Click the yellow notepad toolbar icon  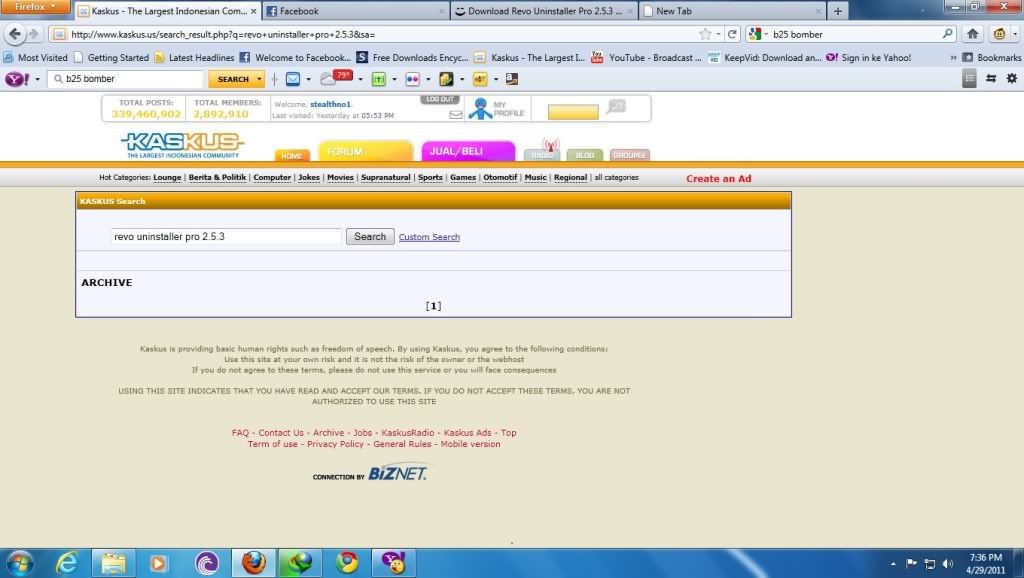[447, 79]
